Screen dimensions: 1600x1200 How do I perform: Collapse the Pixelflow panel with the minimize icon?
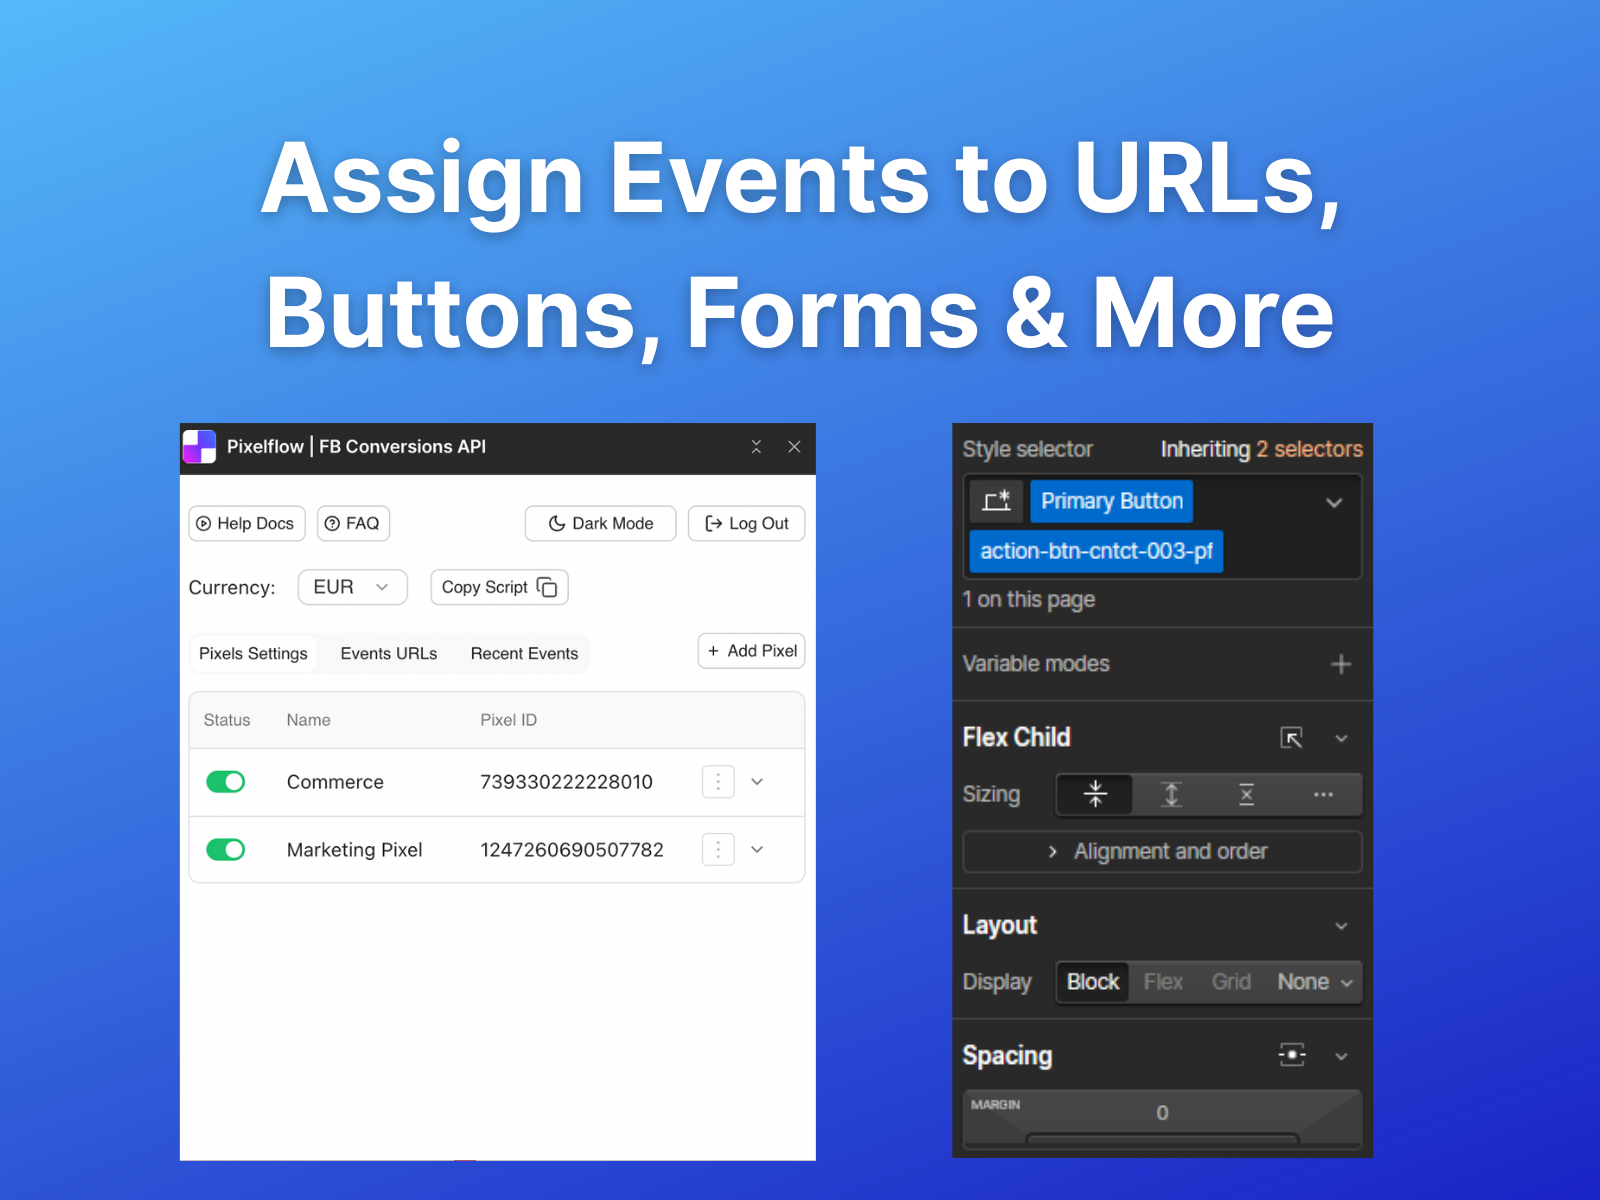click(x=756, y=447)
